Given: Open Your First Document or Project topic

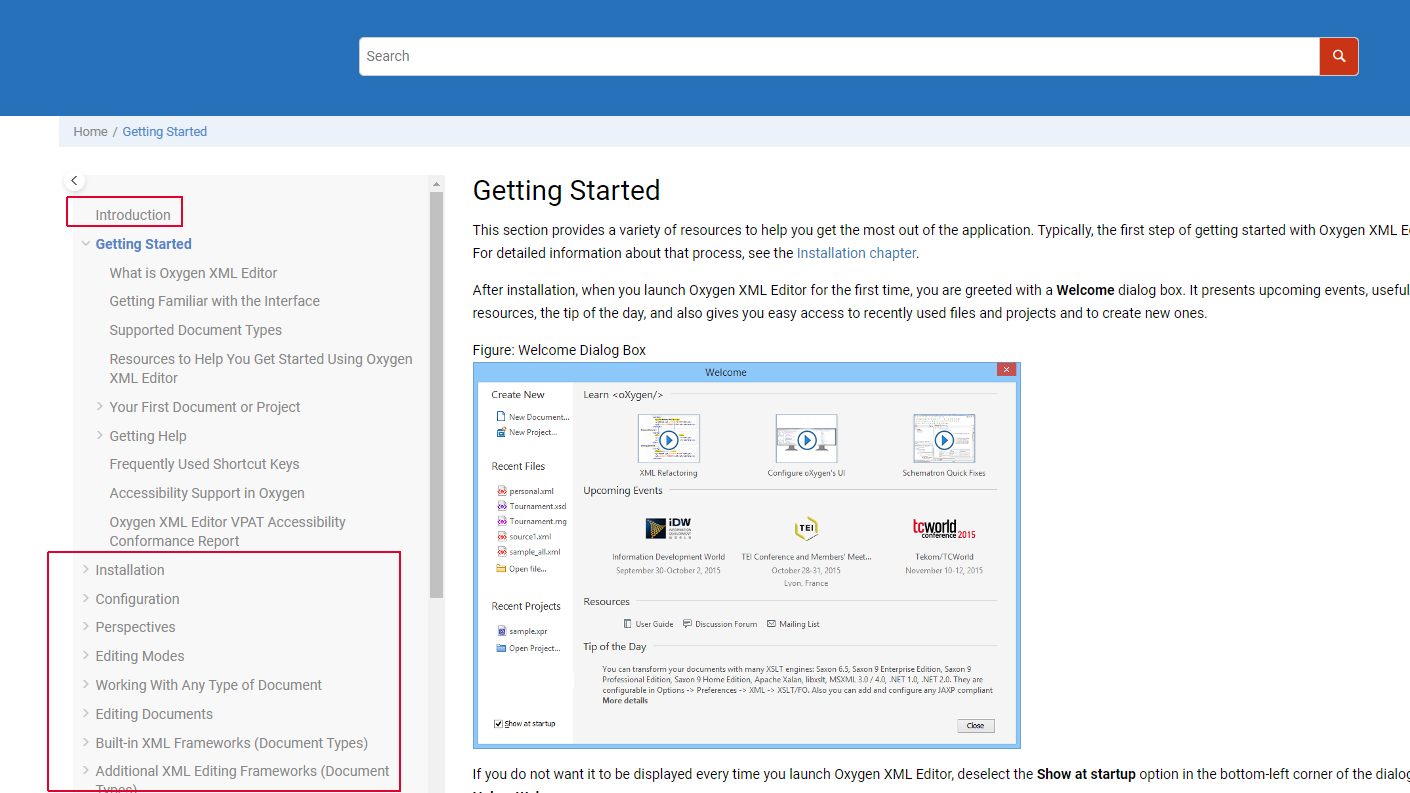Looking at the screenshot, I should click(x=205, y=407).
